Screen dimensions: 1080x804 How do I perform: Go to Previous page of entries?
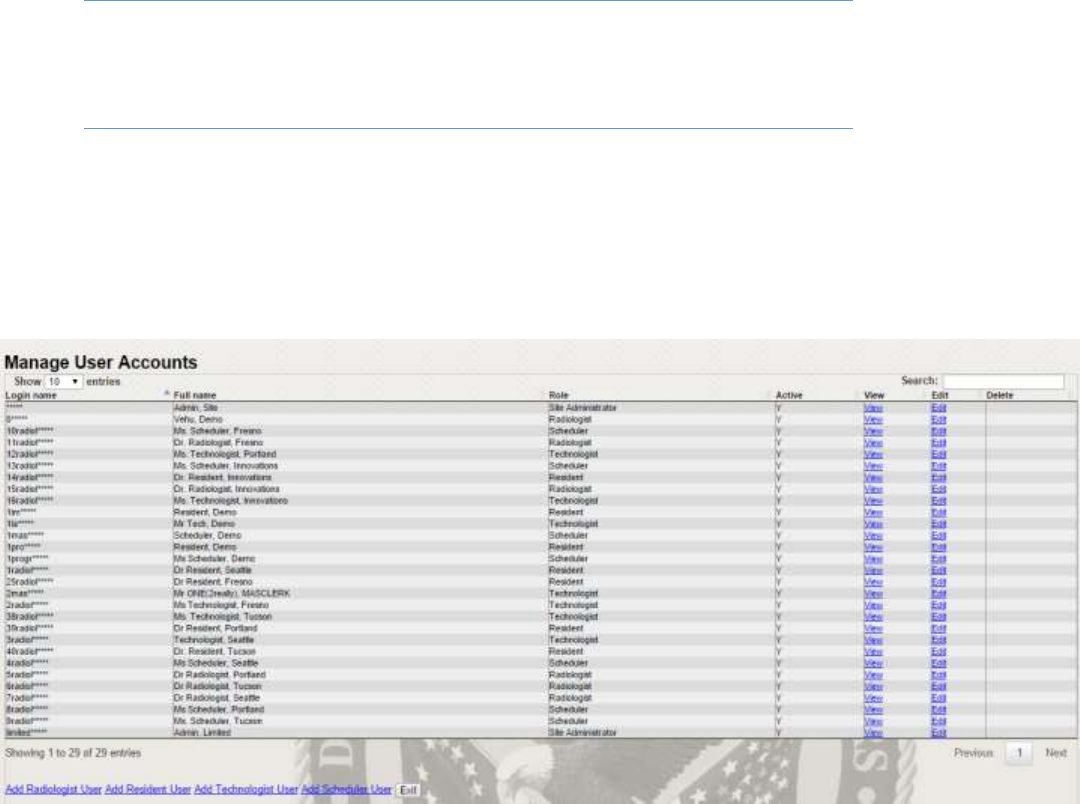click(x=973, y=753)
